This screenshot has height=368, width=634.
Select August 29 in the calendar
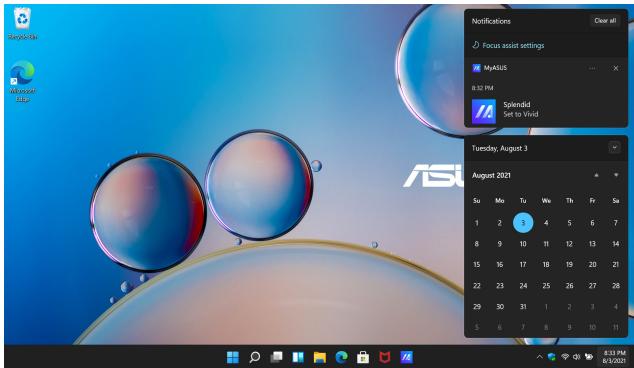click(x=477, y=307)
